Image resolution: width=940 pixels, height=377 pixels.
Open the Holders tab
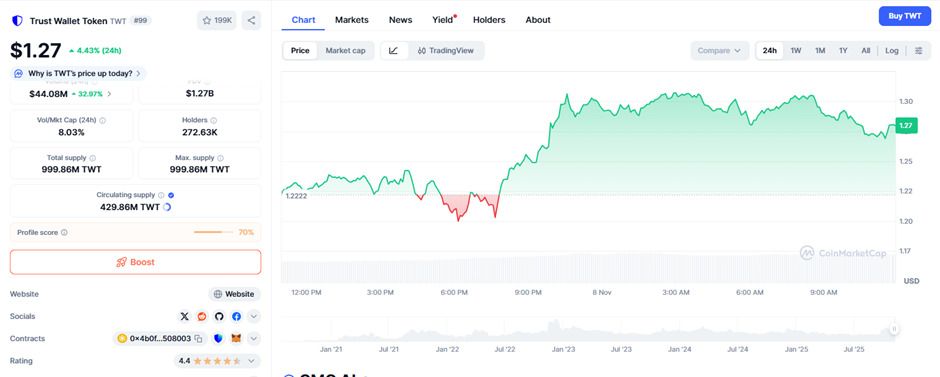pyautogui.click(x=489, y=20)
